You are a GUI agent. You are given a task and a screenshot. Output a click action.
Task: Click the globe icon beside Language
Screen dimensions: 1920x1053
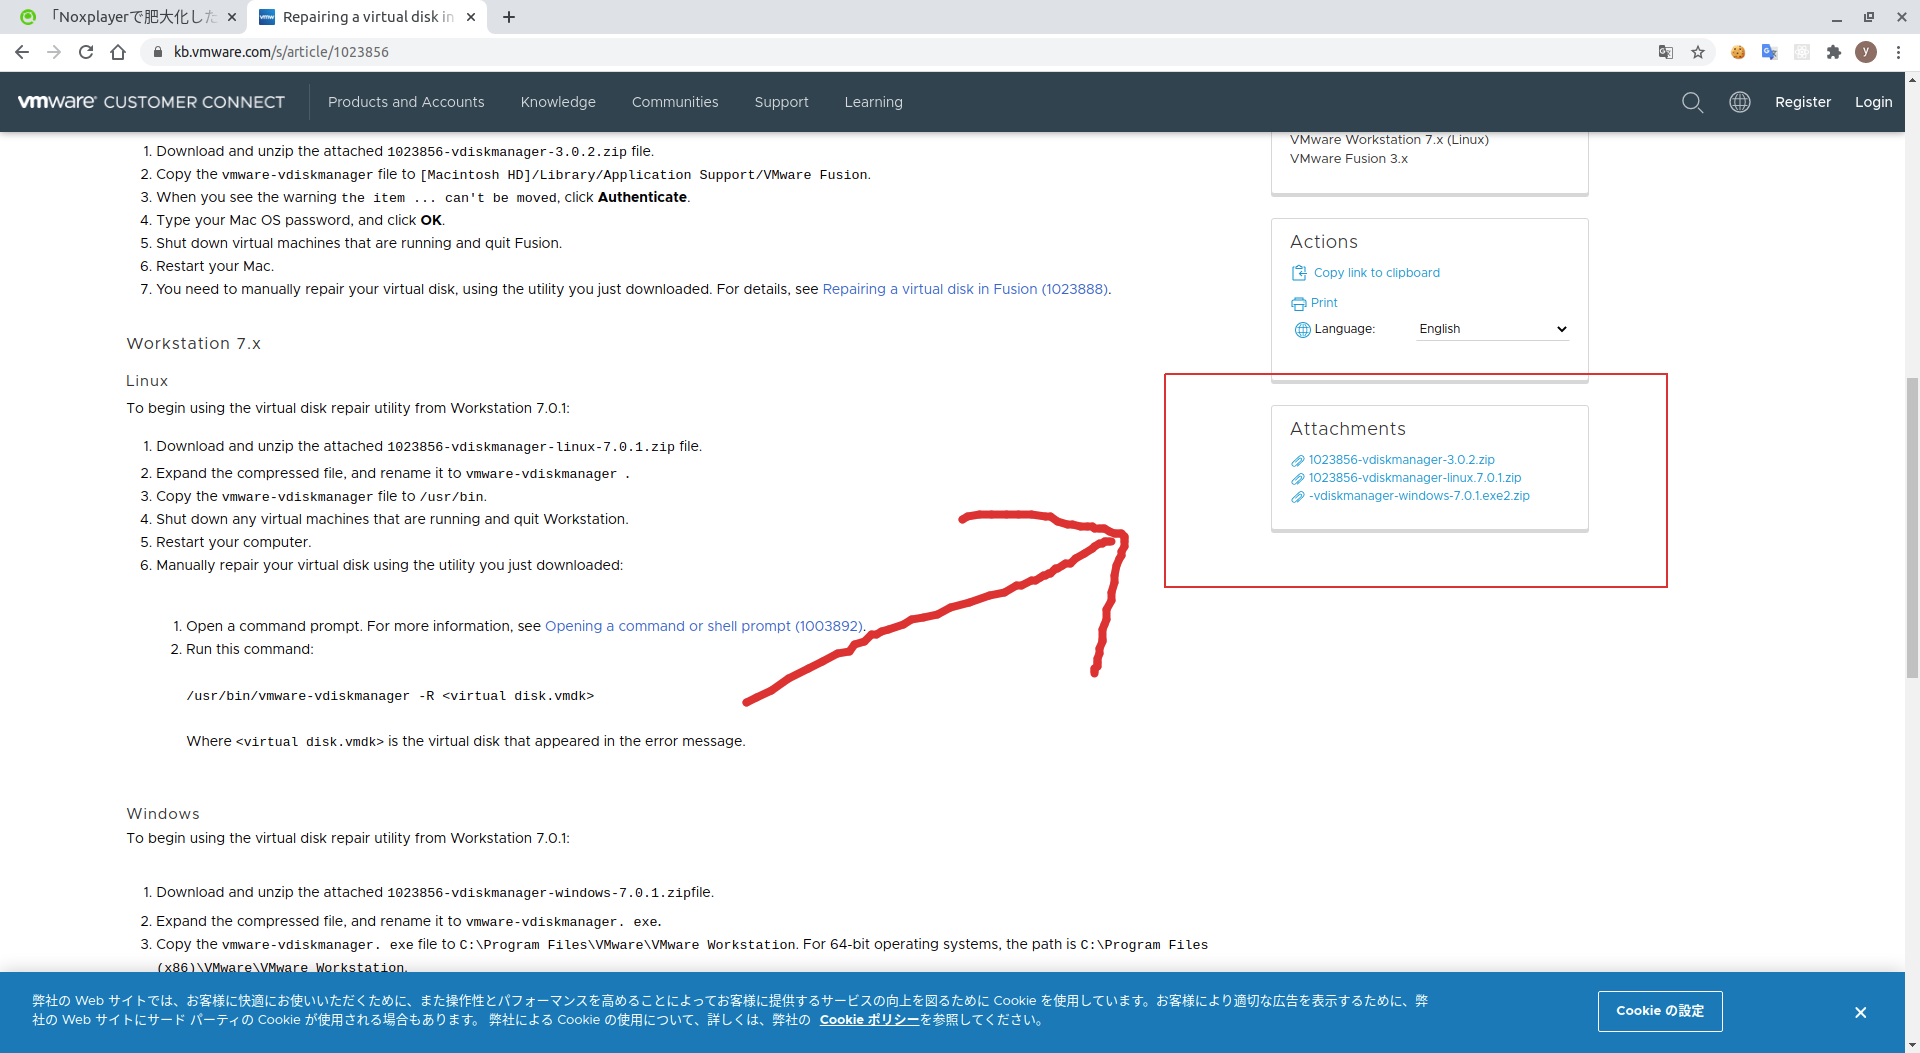[1302, 330]
